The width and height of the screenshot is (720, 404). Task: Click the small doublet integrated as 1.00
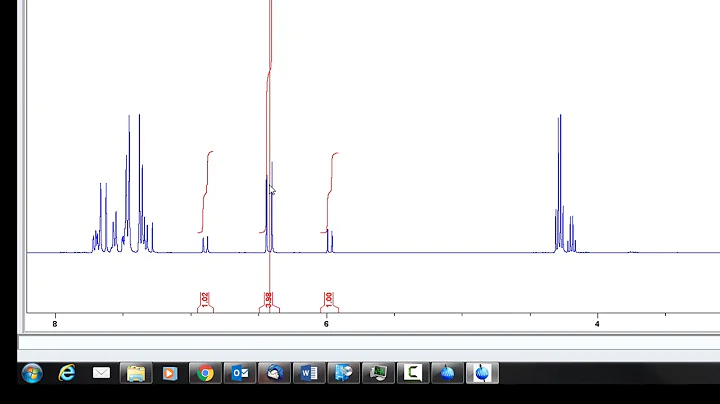tap(330, 241)
